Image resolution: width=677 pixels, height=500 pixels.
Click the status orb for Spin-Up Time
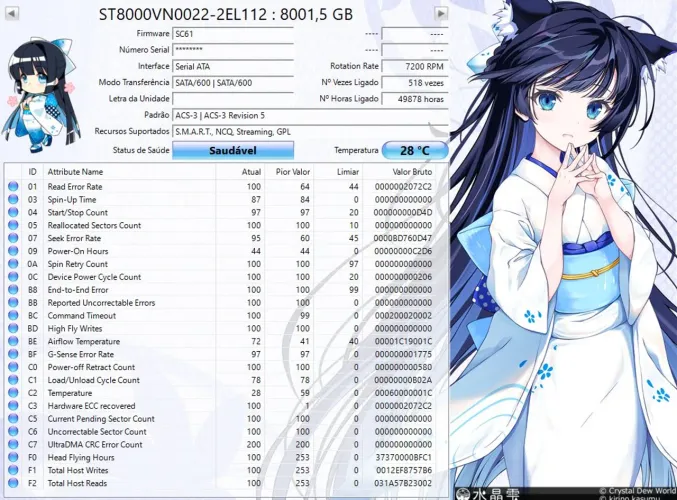click(13, 199)
